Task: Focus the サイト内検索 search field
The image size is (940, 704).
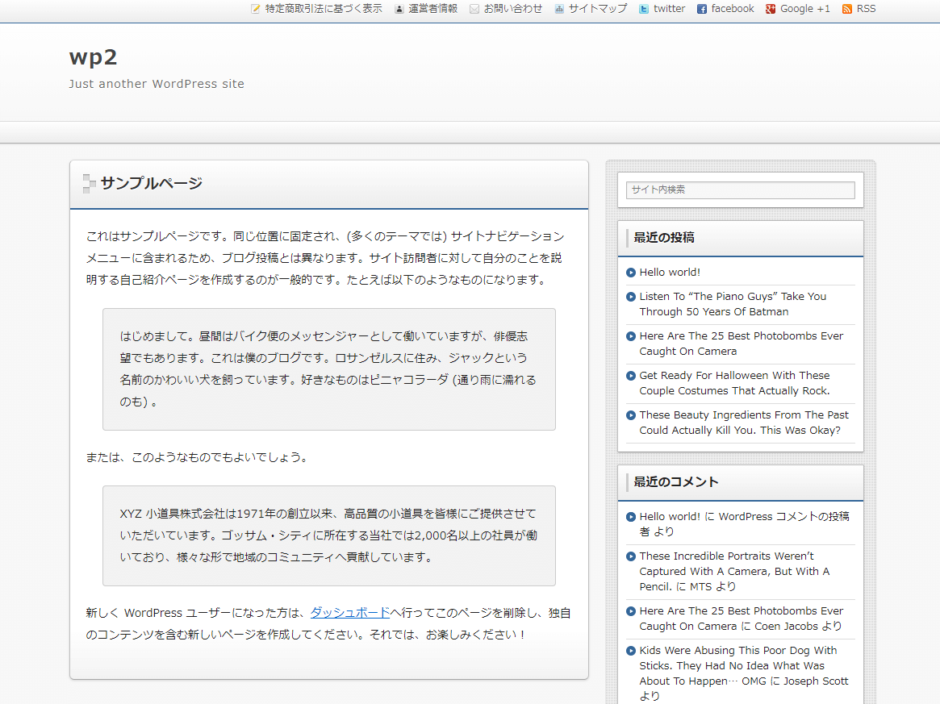Action: tap(740, 190)
